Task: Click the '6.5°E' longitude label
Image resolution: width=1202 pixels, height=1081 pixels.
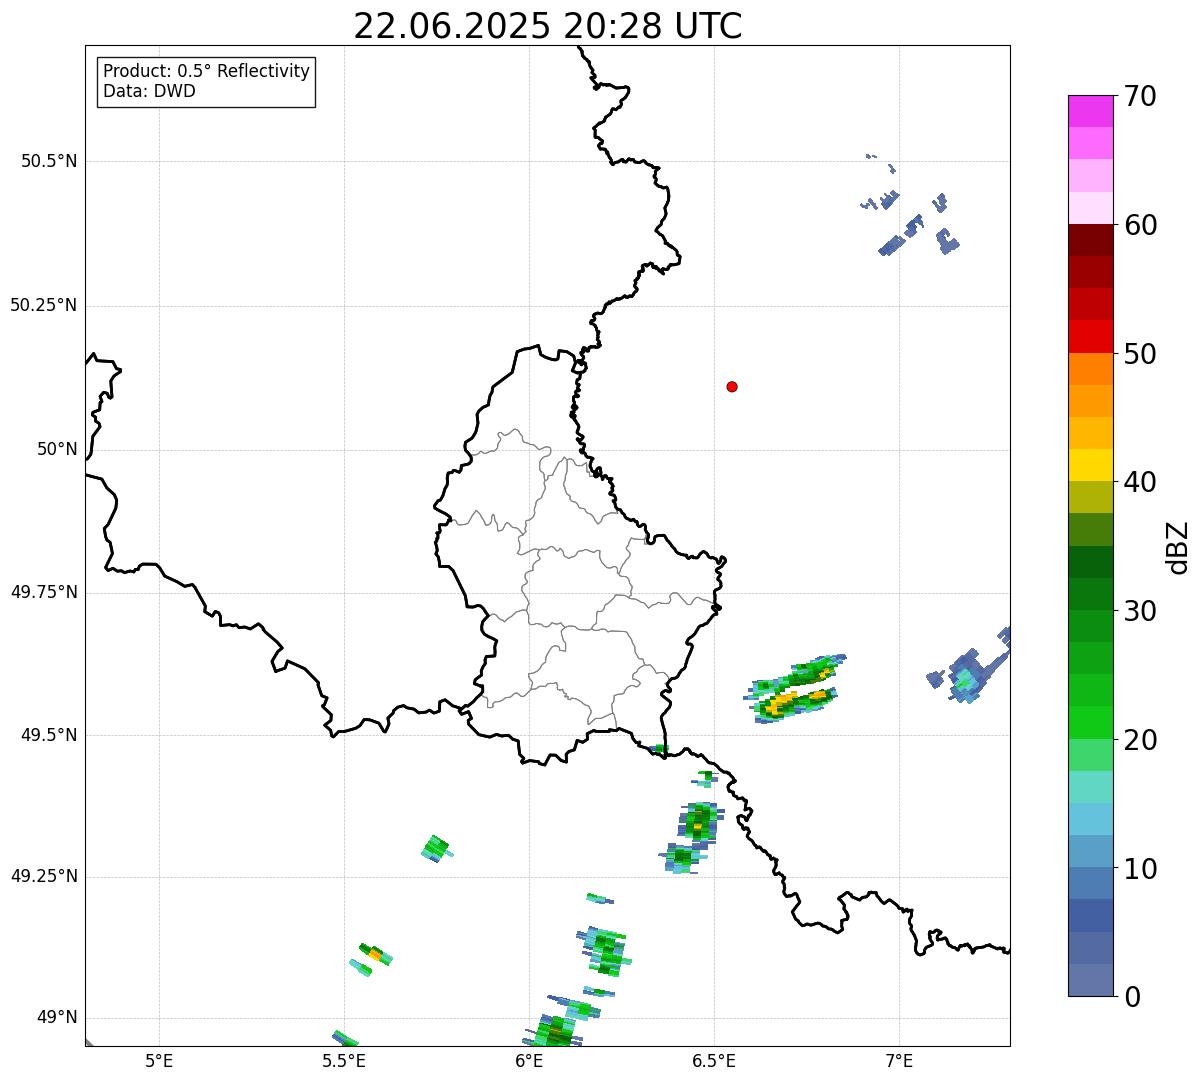Action: 715,1060
